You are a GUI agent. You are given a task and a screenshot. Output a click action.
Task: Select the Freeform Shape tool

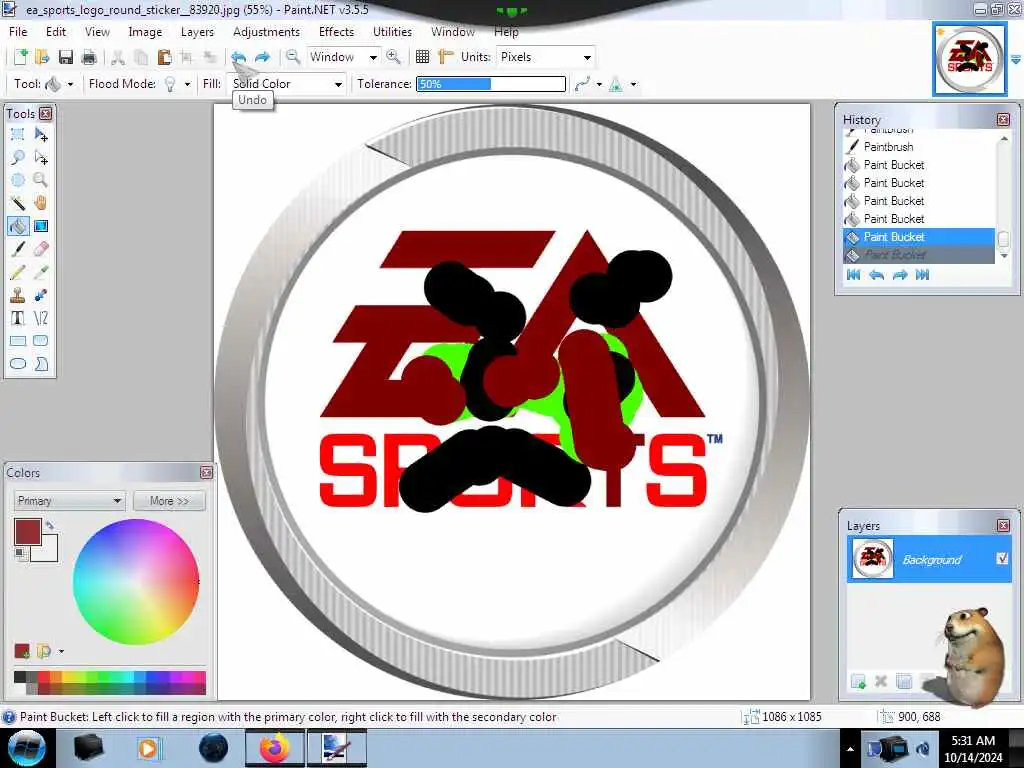pos(40,364)
